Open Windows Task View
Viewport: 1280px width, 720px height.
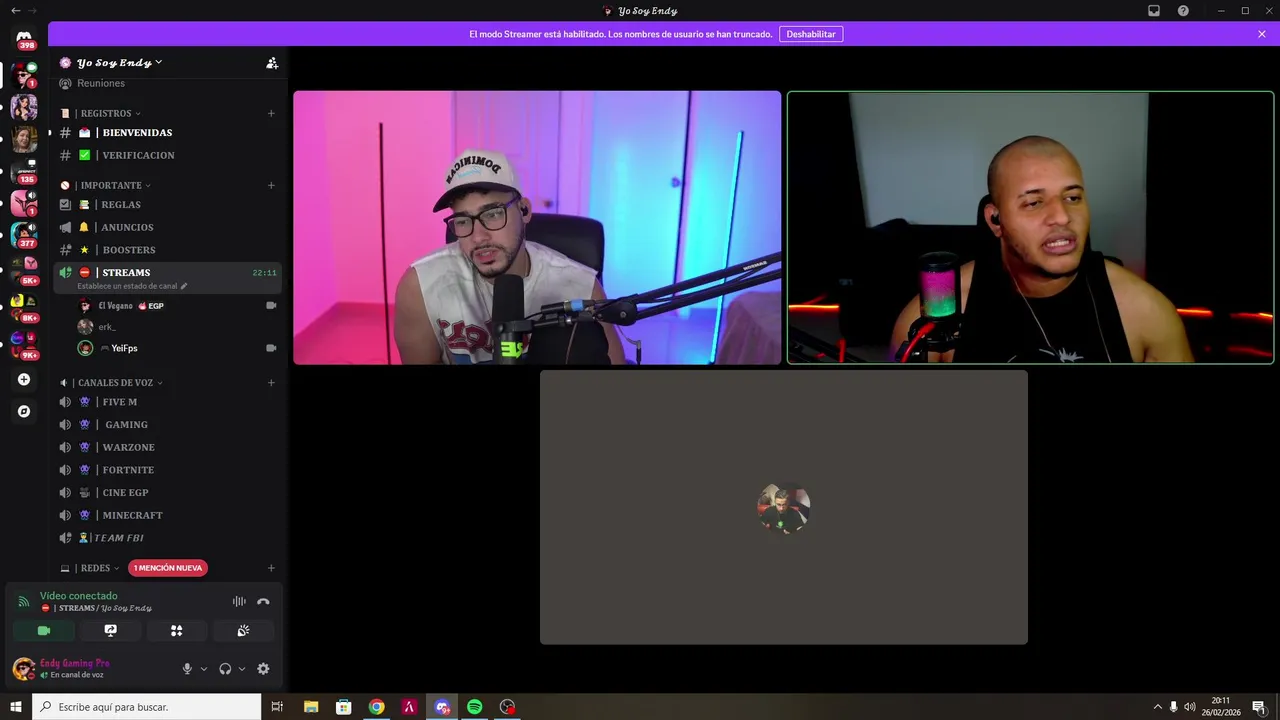[x=277, y=707]
